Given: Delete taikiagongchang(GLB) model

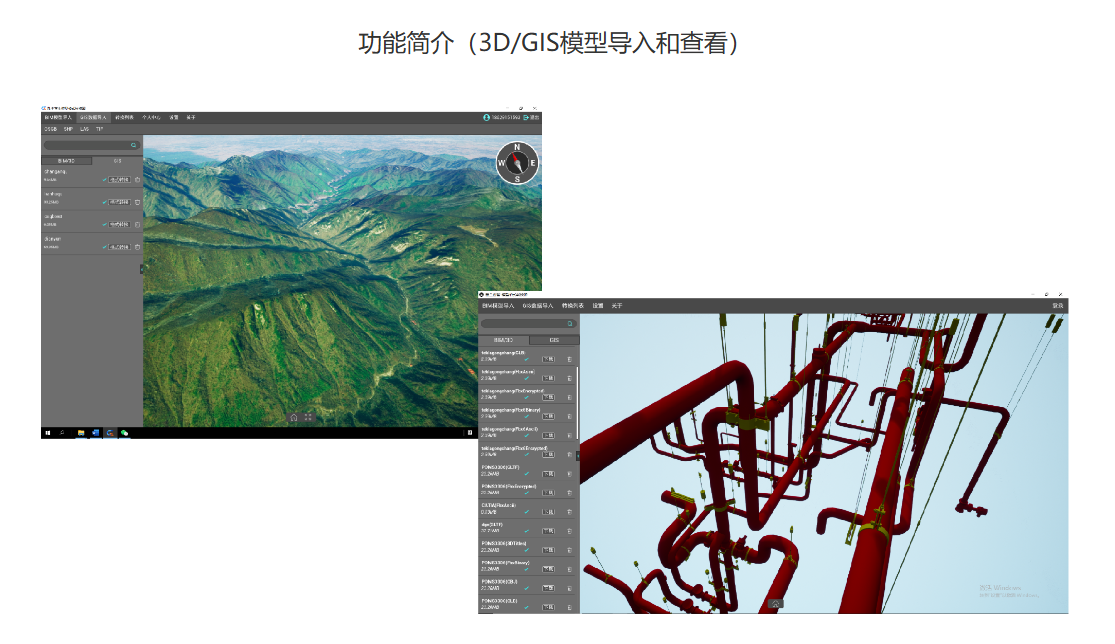Looking at the screenshot, I should [x=570, y=359].
